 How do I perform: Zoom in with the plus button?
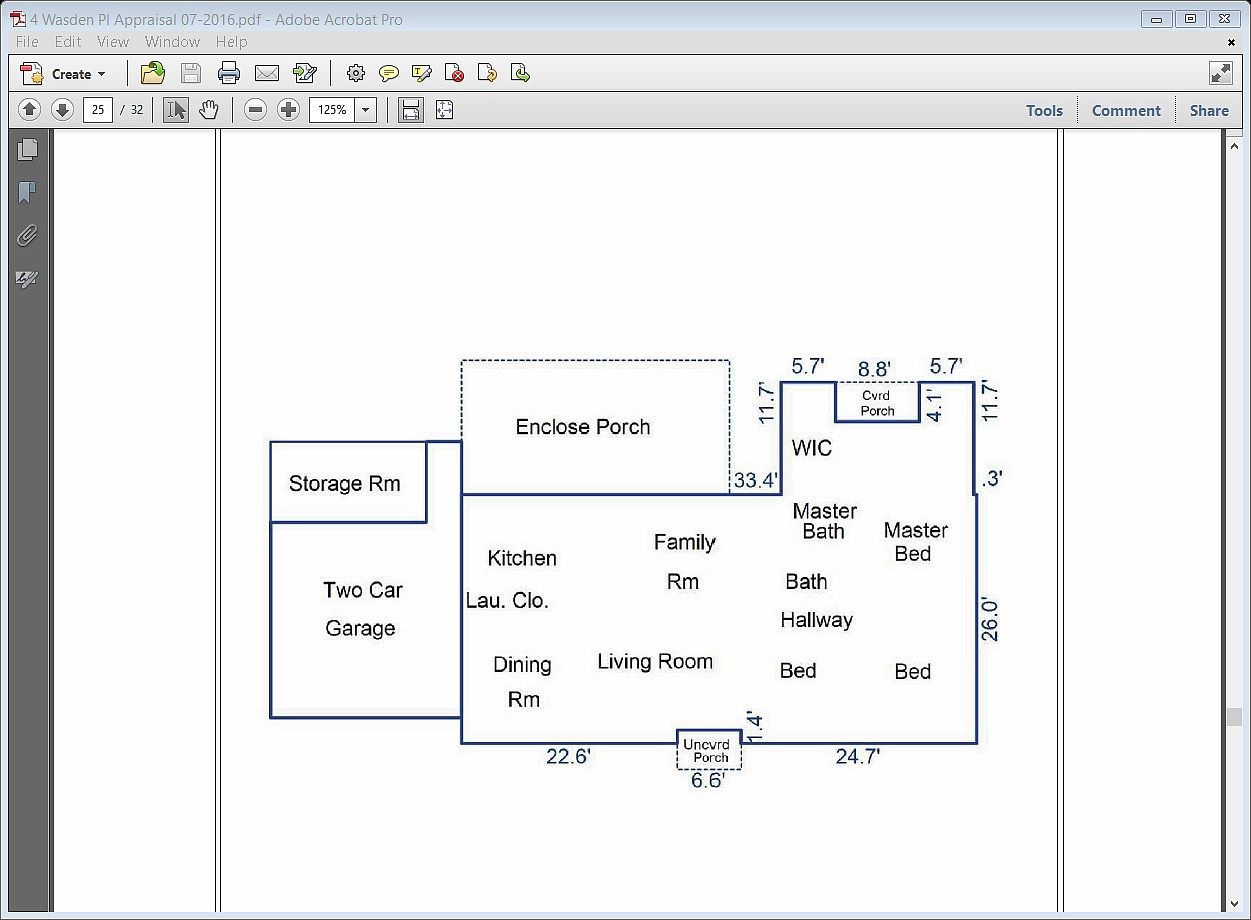coord(288,110)
